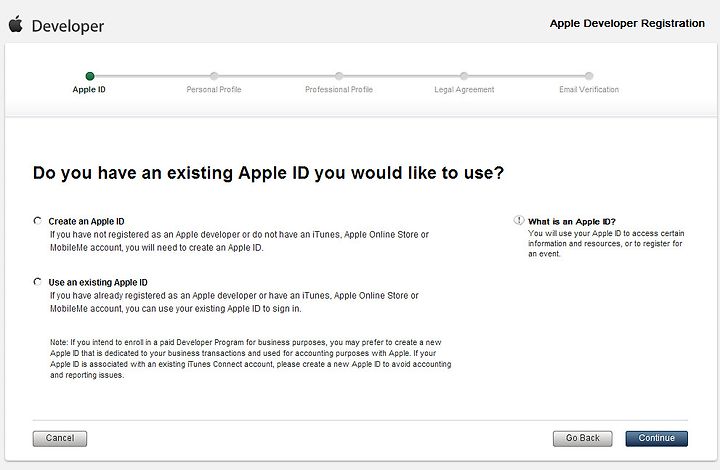Screen dimensions: 720x470
Task: Click the Personal Profile step label
Action: pos(214,90)
